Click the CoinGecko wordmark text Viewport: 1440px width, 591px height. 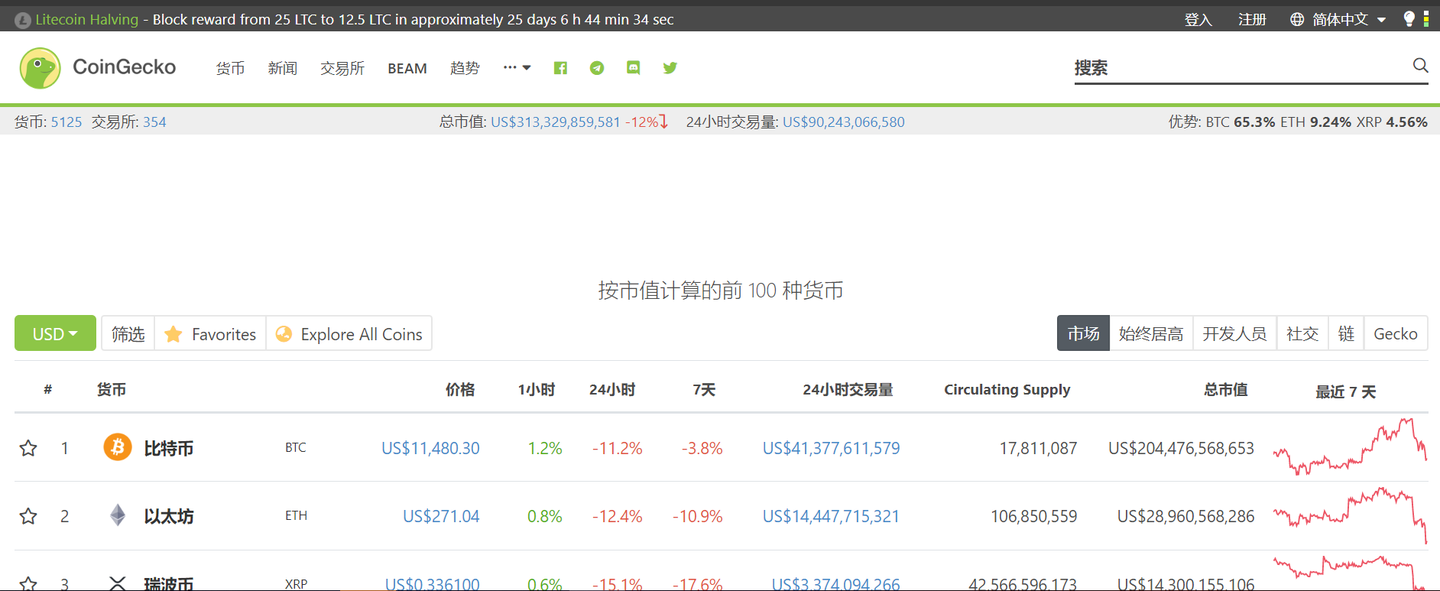pyautogui.click(x=124, y=67)
